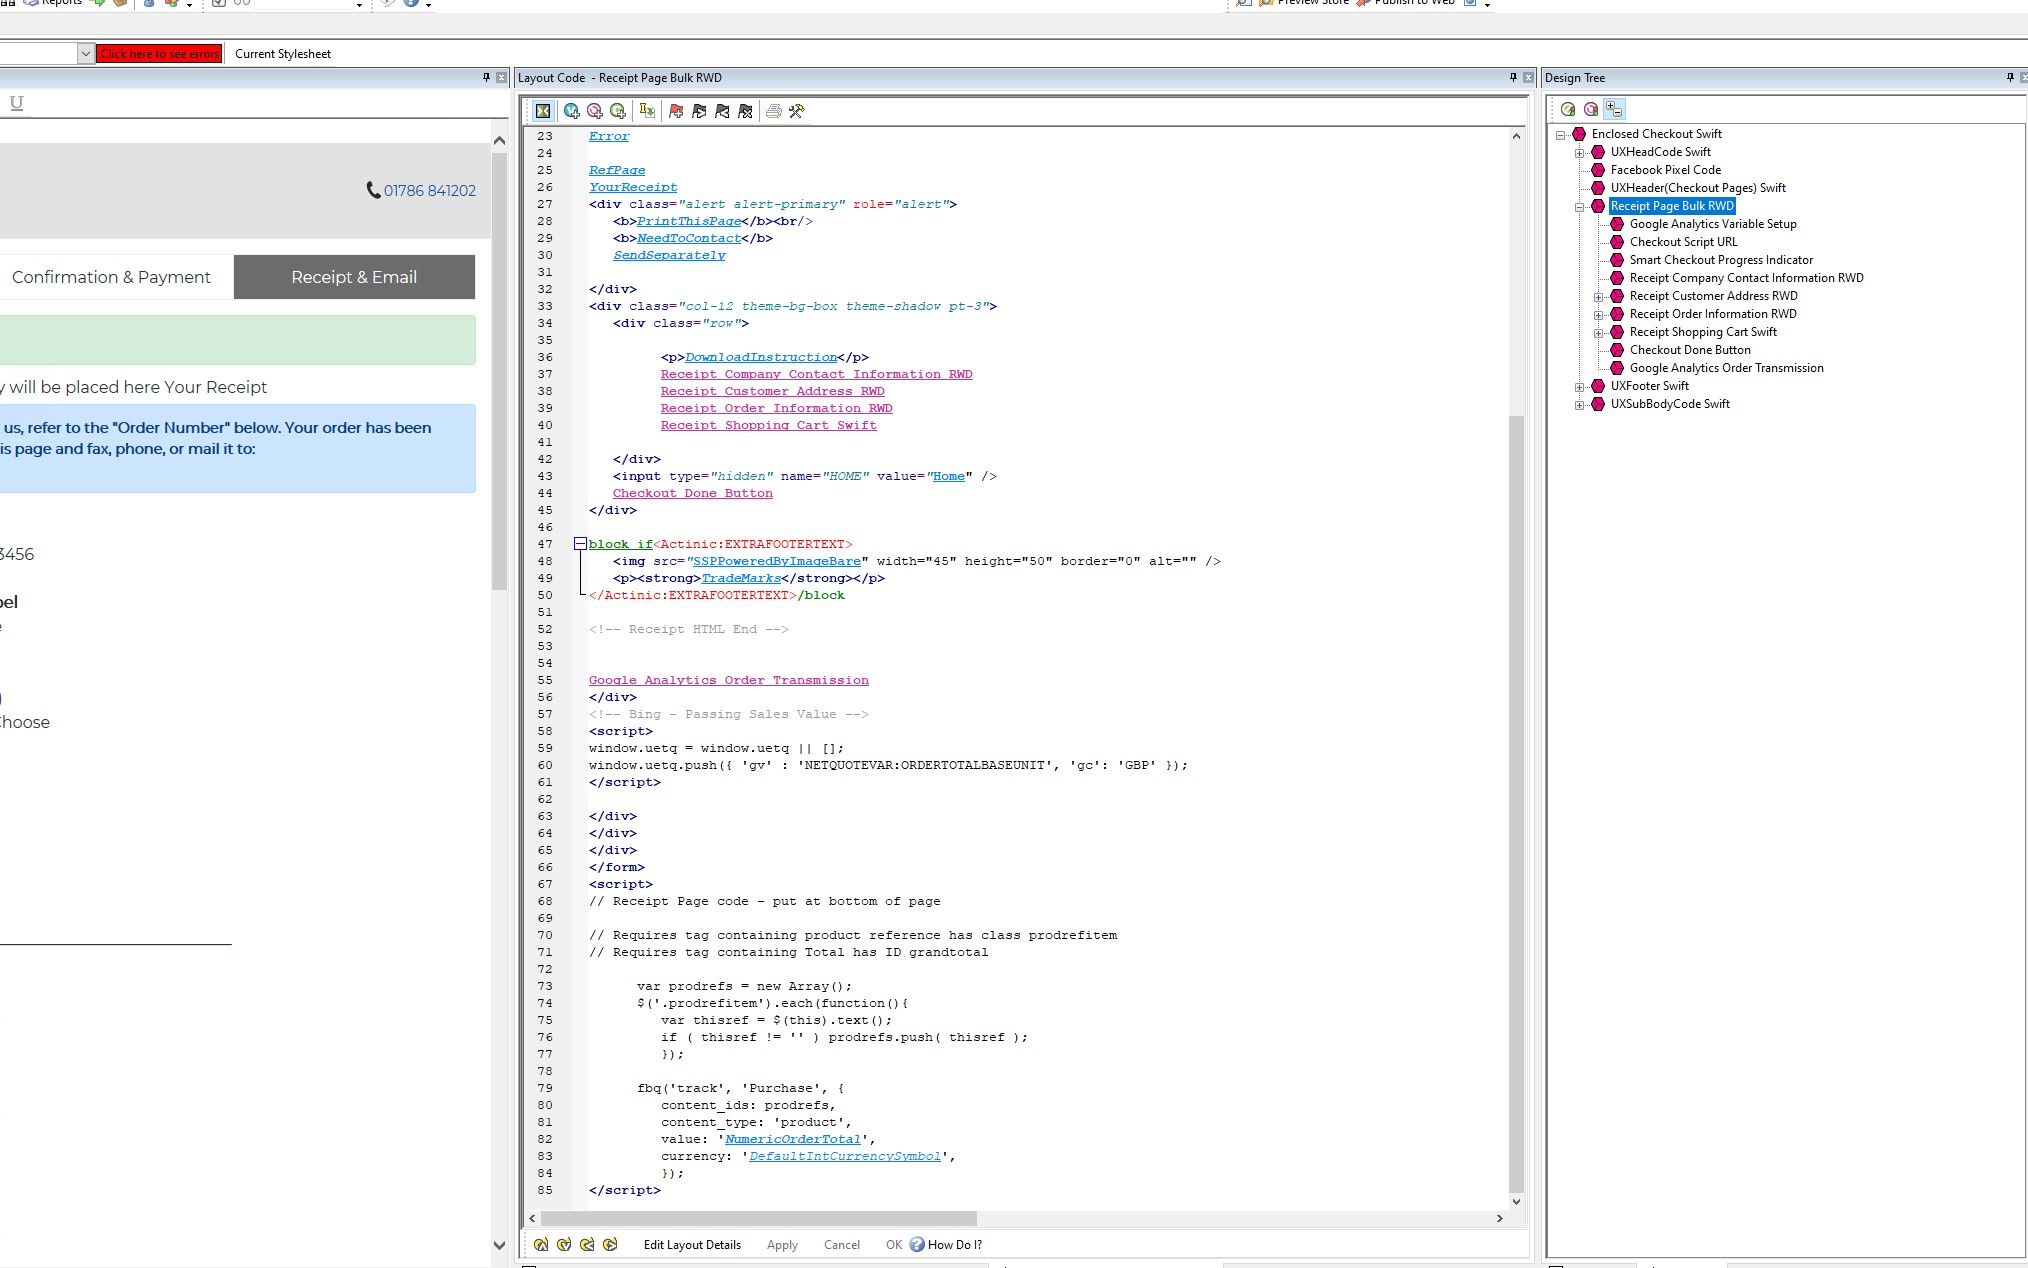
Task: Select Receipt Company Contact Information RWD tree item
Action: (x=1746, y=278)
